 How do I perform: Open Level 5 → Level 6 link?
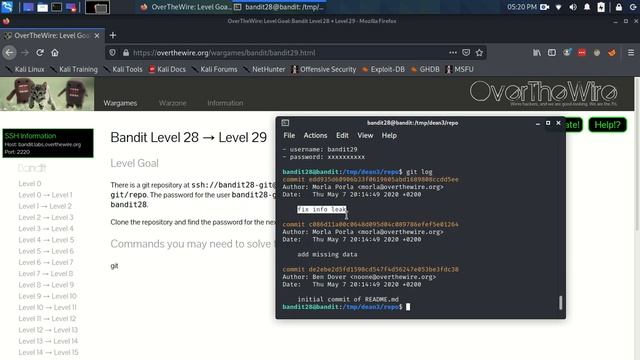point(46,251)
